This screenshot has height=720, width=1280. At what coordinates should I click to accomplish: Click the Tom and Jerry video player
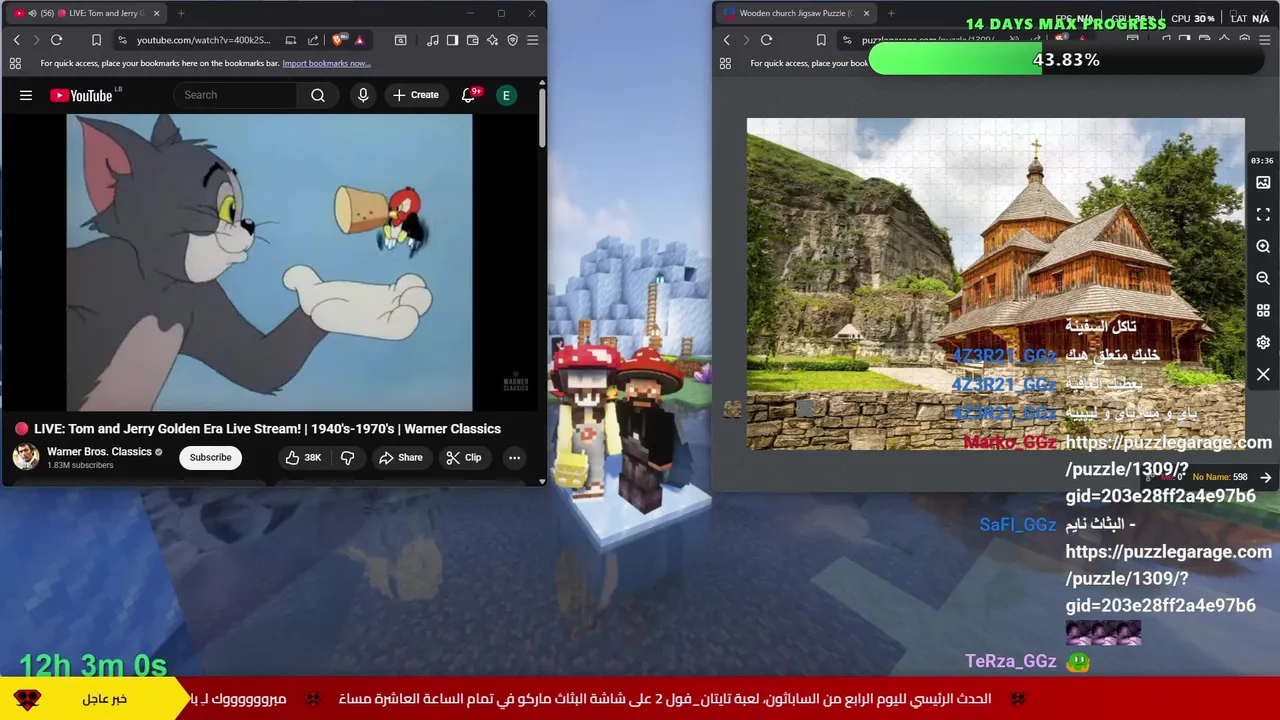[269, 262]
